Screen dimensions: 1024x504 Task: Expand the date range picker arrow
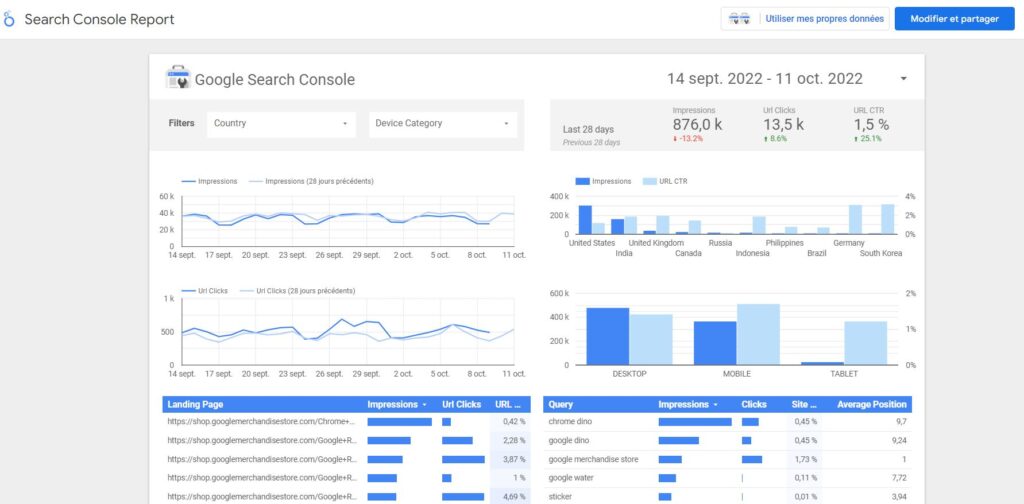tap(904, 79)
